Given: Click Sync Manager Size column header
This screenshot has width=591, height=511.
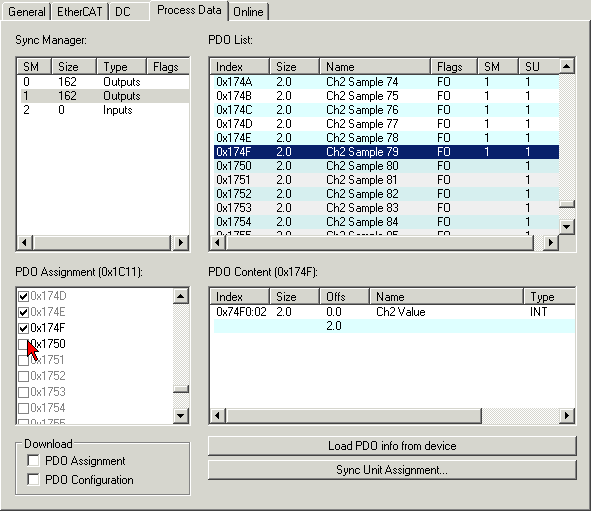Looking at the screenshot, I should coord(73,67).
